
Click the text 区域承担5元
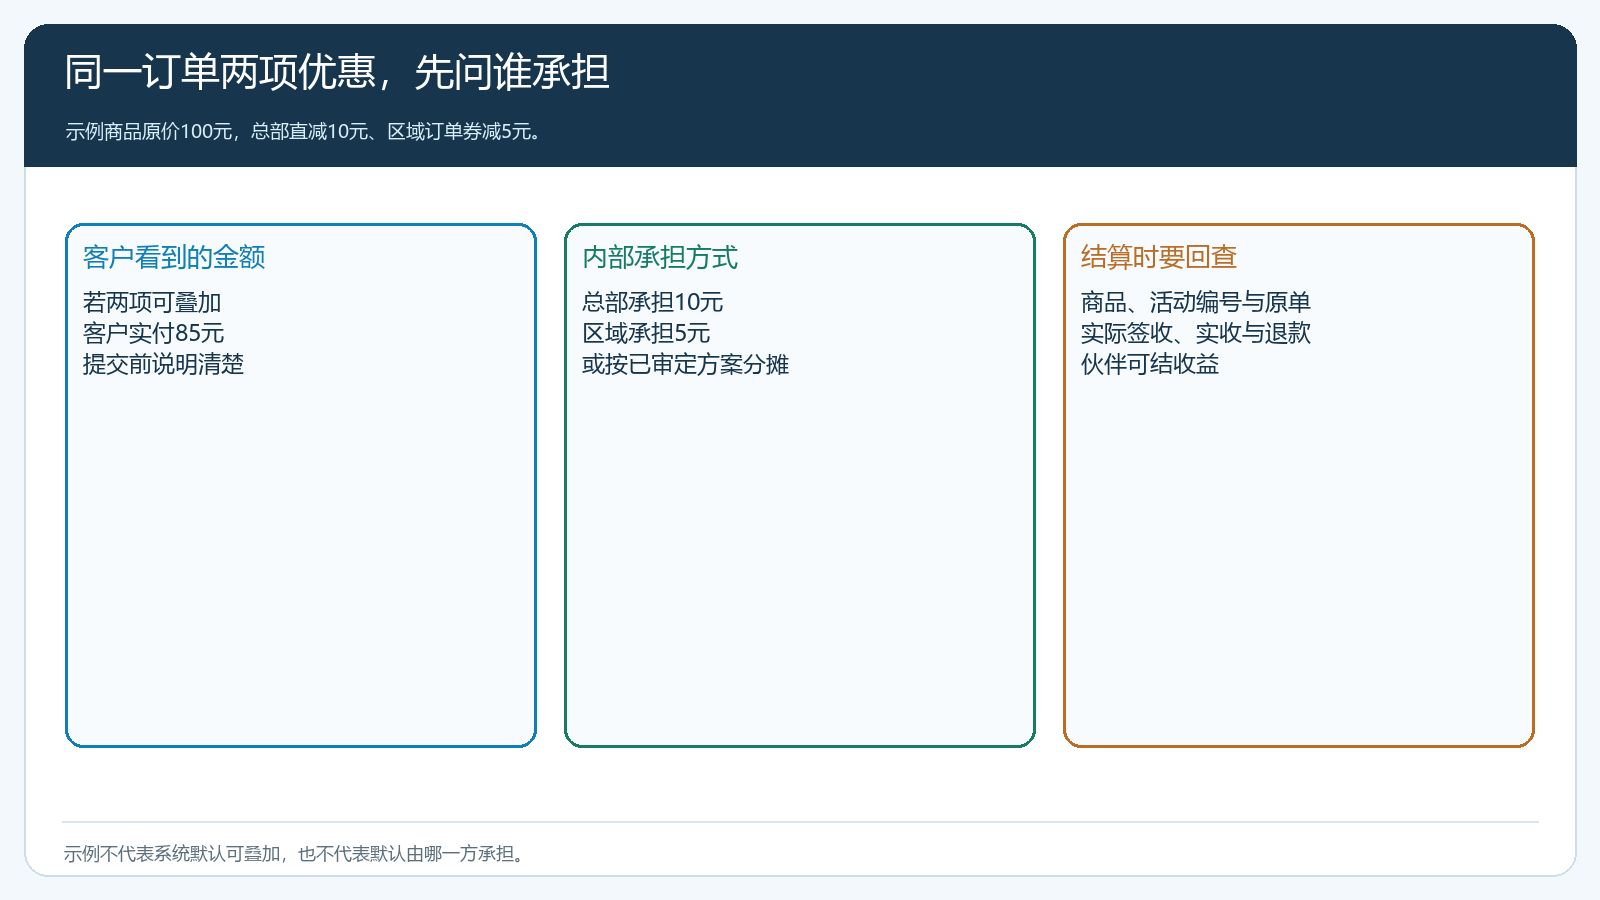(x=646, y=333)
